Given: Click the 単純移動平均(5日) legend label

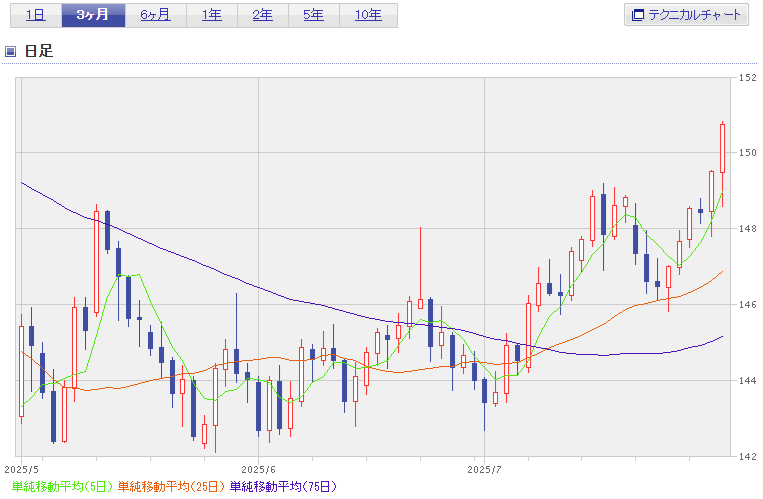Looking at the screenshot, I should pyautogui.click(x=62, y=486).
